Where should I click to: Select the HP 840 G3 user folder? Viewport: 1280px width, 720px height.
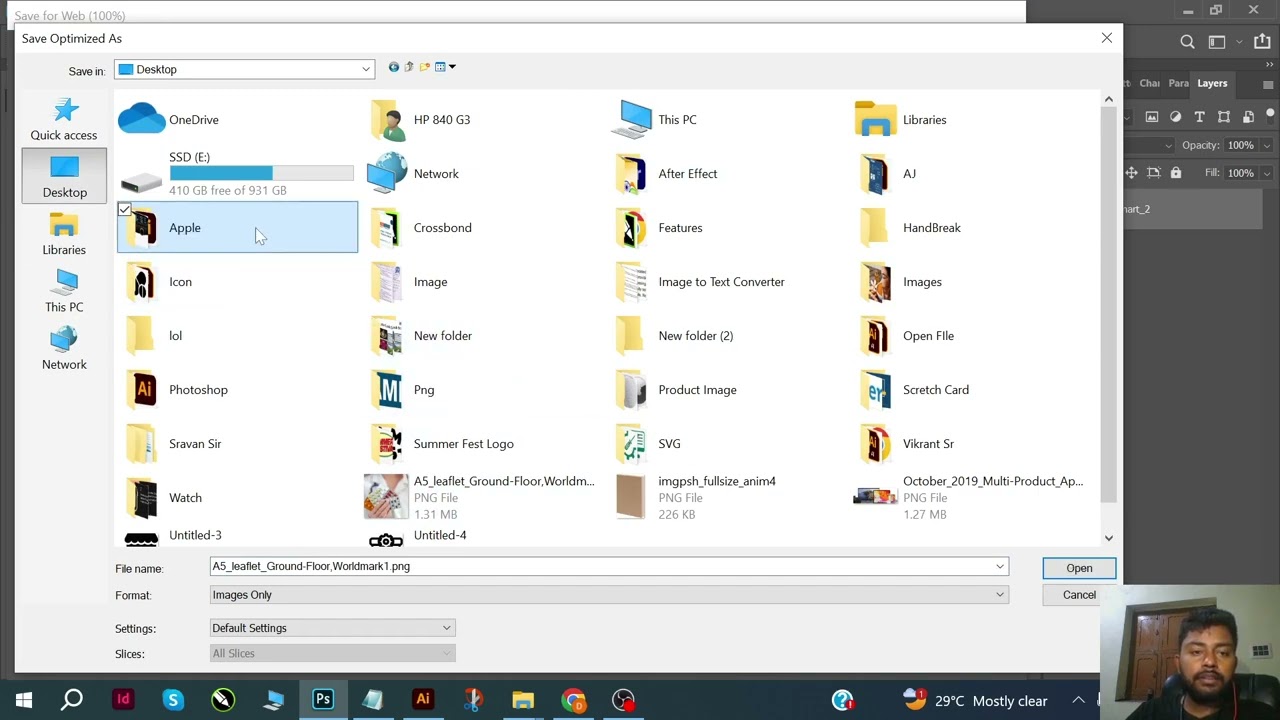(x=421, y=120)
